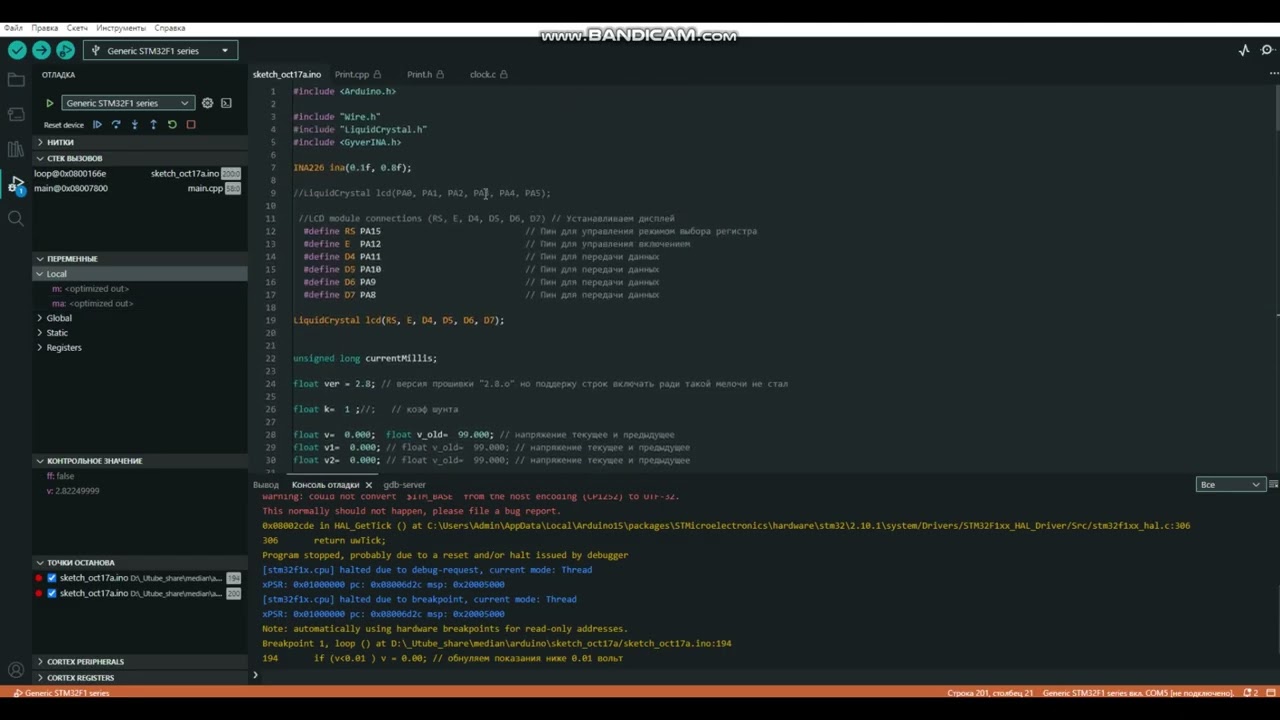Open the Debug sidebar icon

coord(16,184)
